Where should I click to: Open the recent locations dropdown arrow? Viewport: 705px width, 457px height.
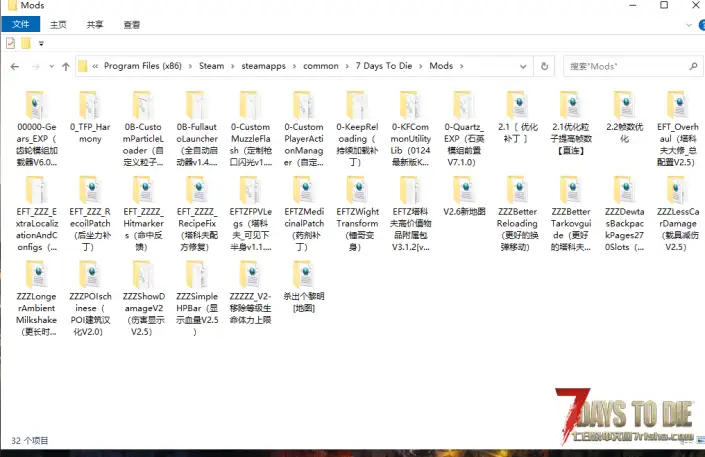52,67
